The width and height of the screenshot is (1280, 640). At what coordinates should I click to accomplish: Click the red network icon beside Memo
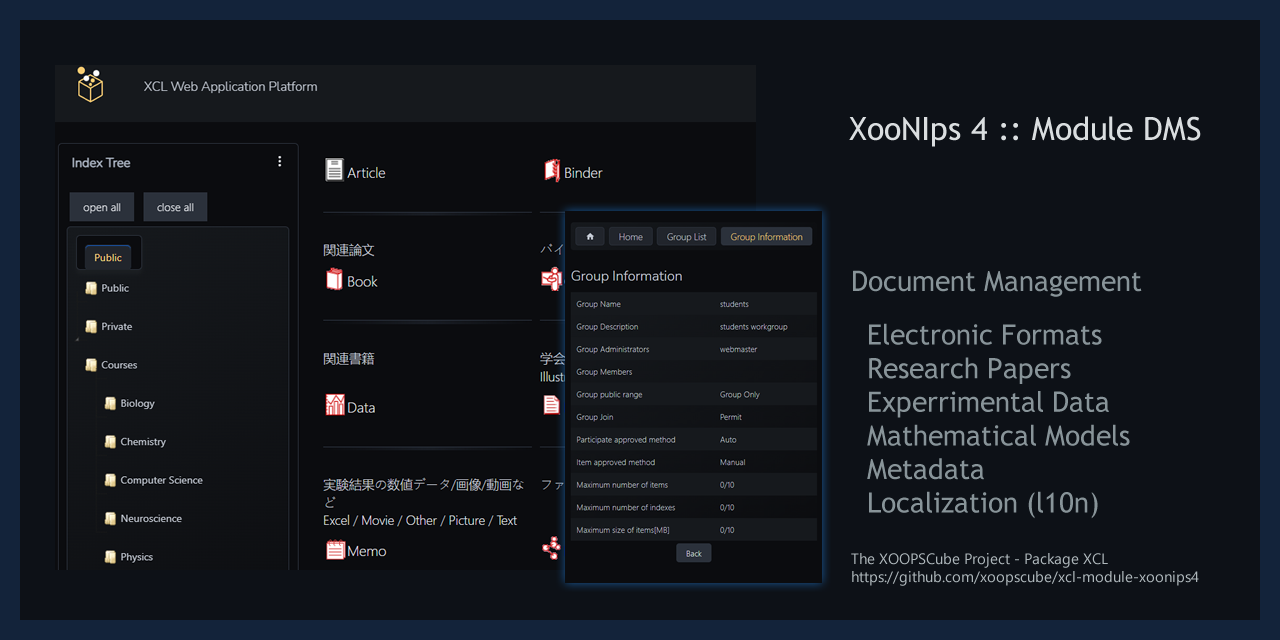coord(551,548)
